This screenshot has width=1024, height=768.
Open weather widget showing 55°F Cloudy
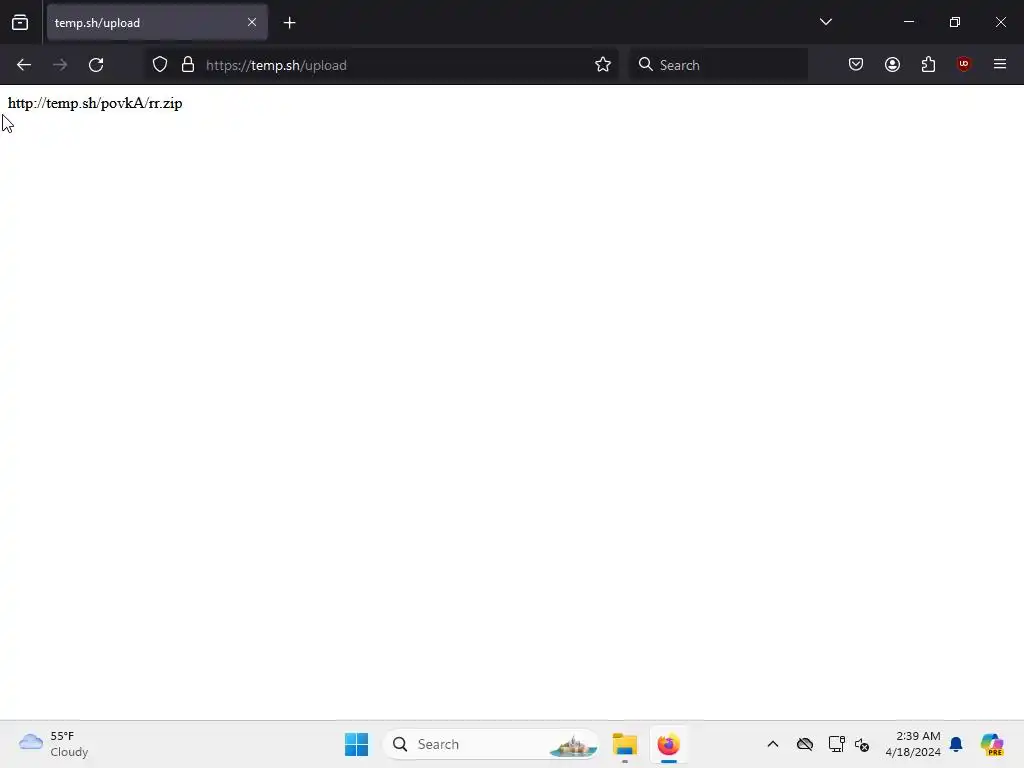[x=54, y=744]
